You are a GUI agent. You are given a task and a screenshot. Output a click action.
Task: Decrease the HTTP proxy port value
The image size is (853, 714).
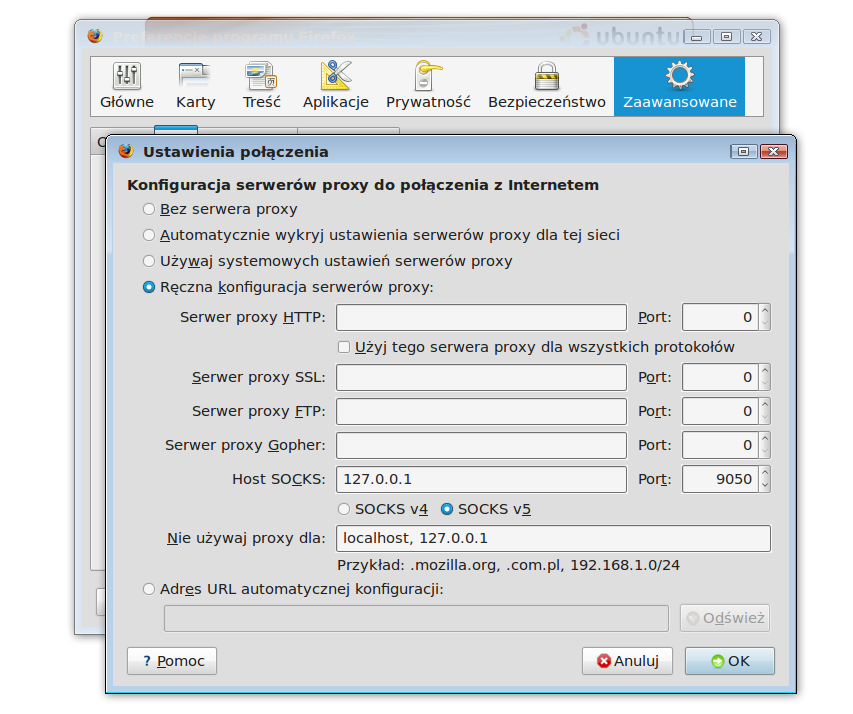pyautogui.click(x=765, y=323)
